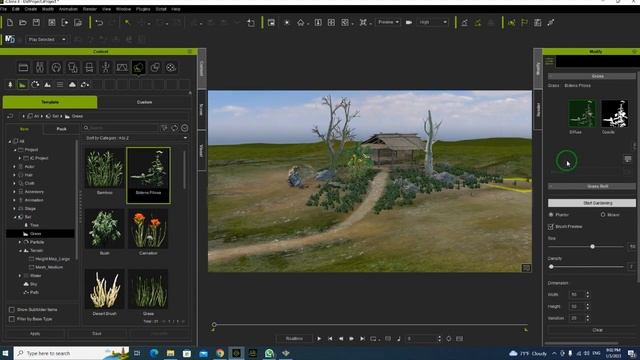Viewport: 640px width, 360px height.
Task: Click the Size slider handle
Action: point(592,247)
